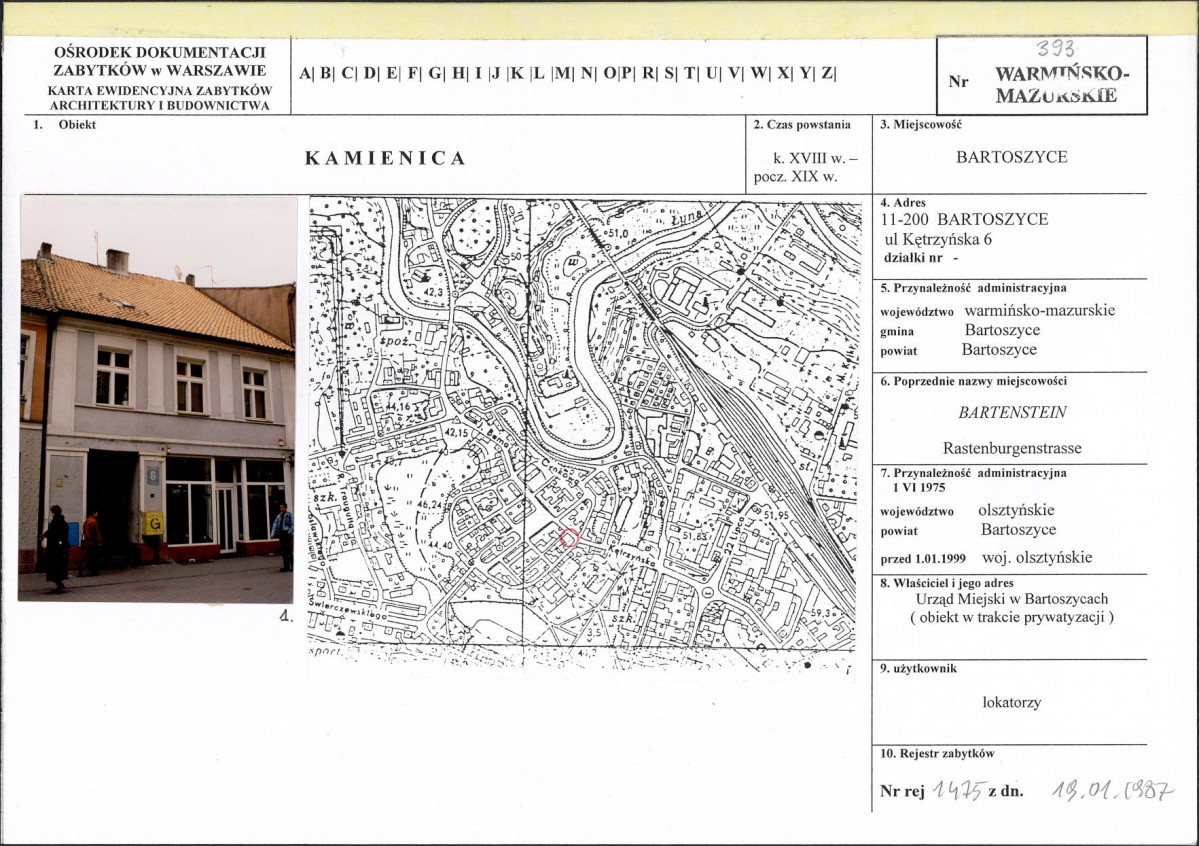Select owner "Urząd Miejski w Bartoszycach"
Screen dimensions: 1199x846
(1012, 599)
